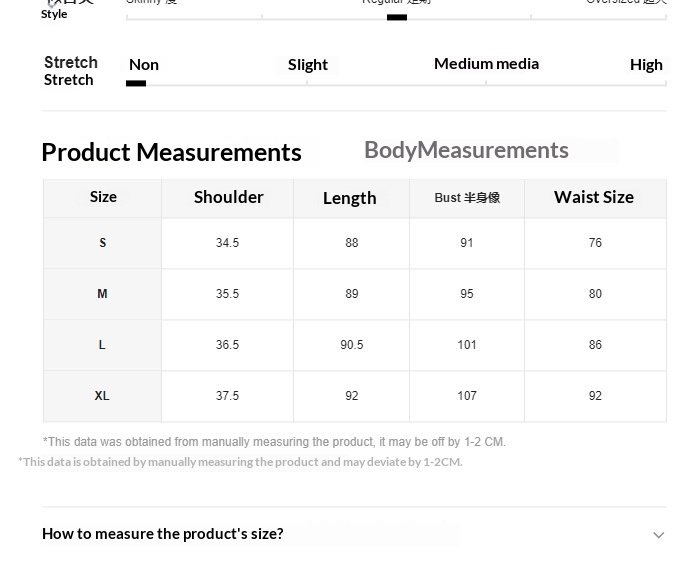Open "How to measure the product's size?" section
Viewport: 685px width, 561px height.
[163, 534]
